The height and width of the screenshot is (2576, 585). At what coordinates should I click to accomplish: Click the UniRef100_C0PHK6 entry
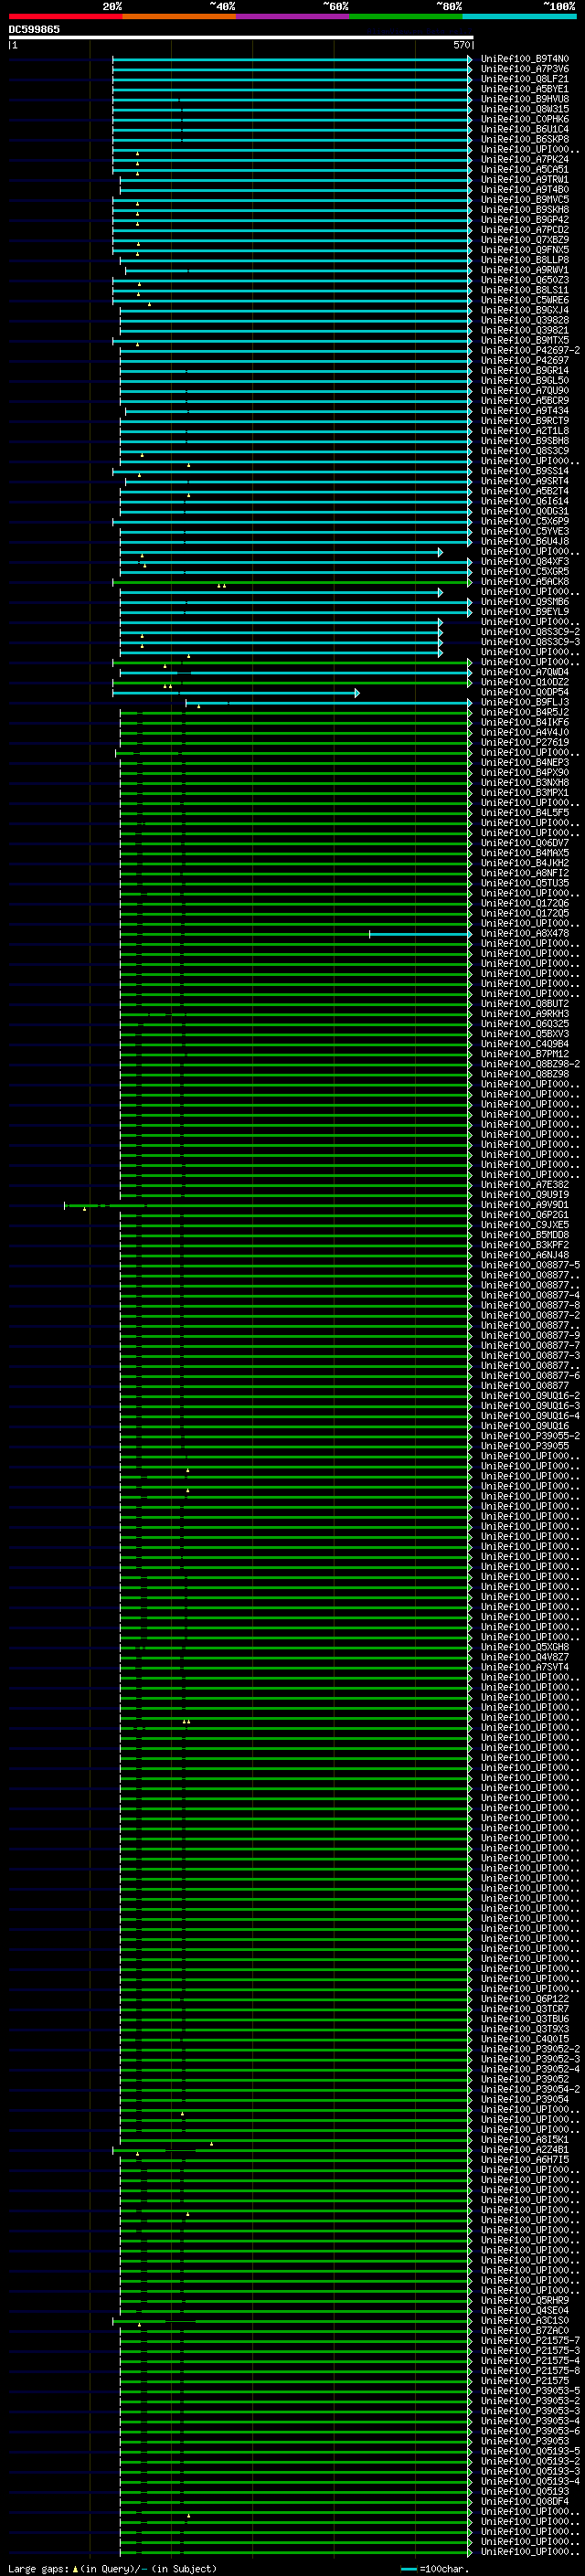[525, 119]
